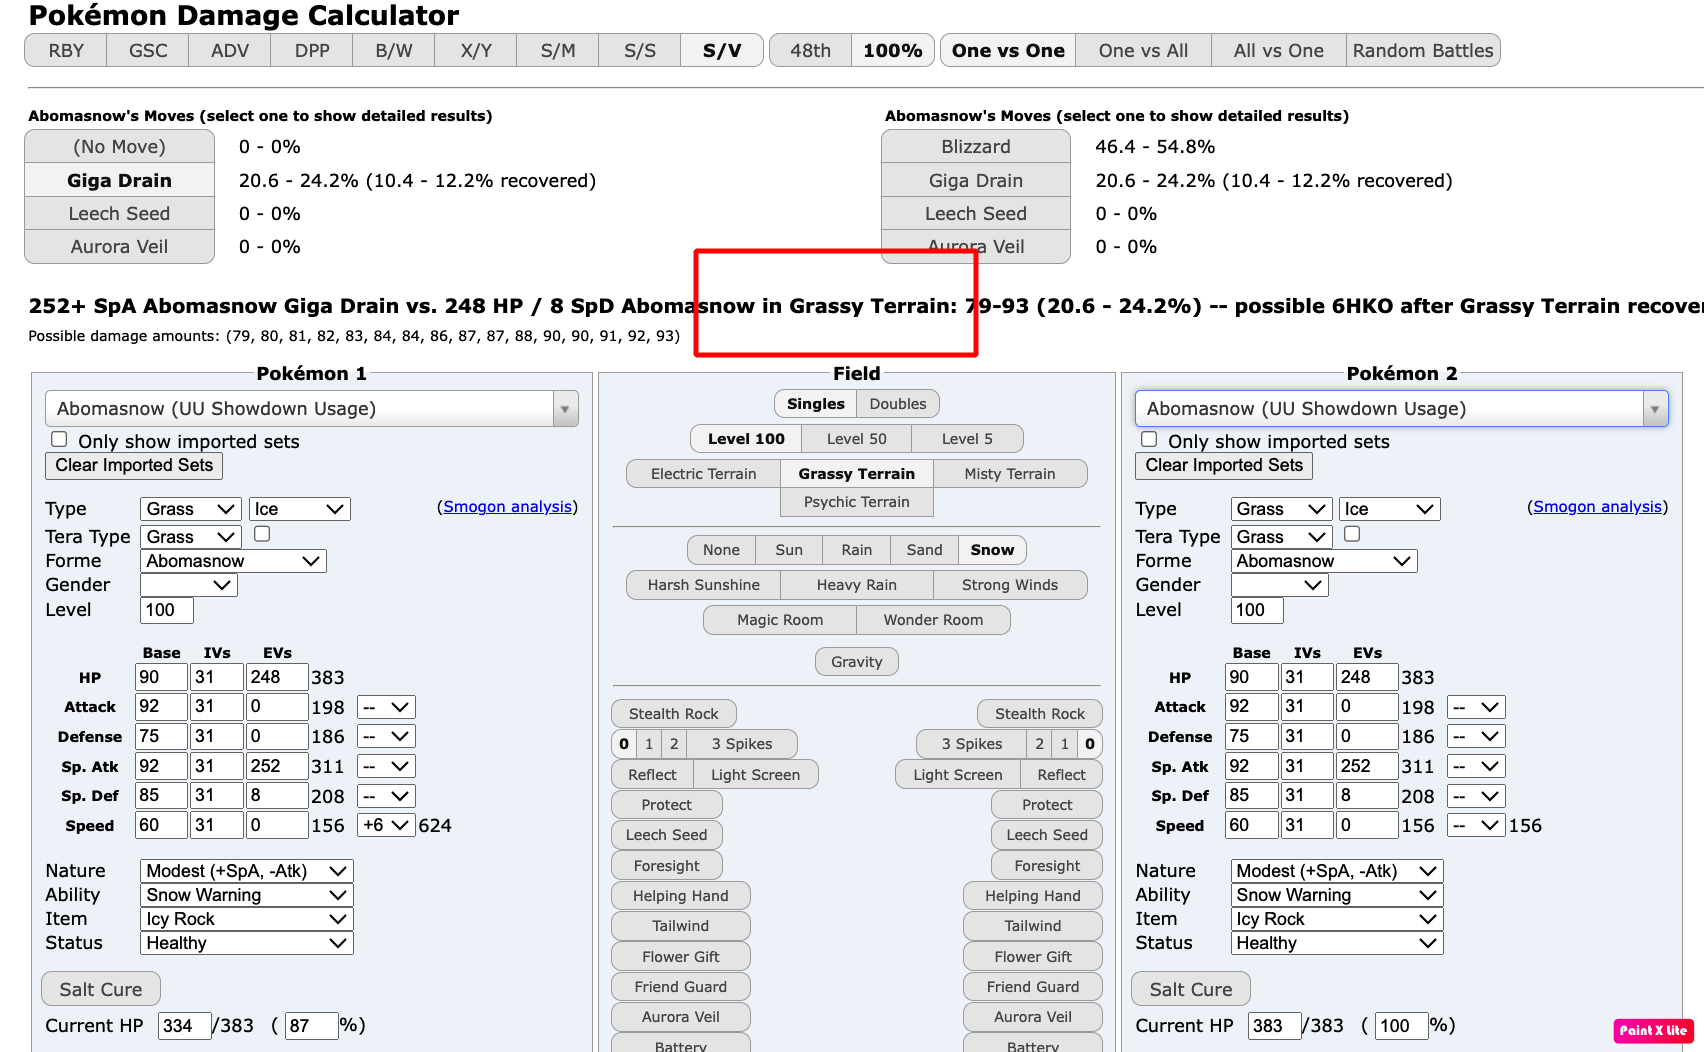1704x1052 pixels.
Task: Enable Pokémon 2 Tera Type checkbox
Action: (x=1352, y=534)
